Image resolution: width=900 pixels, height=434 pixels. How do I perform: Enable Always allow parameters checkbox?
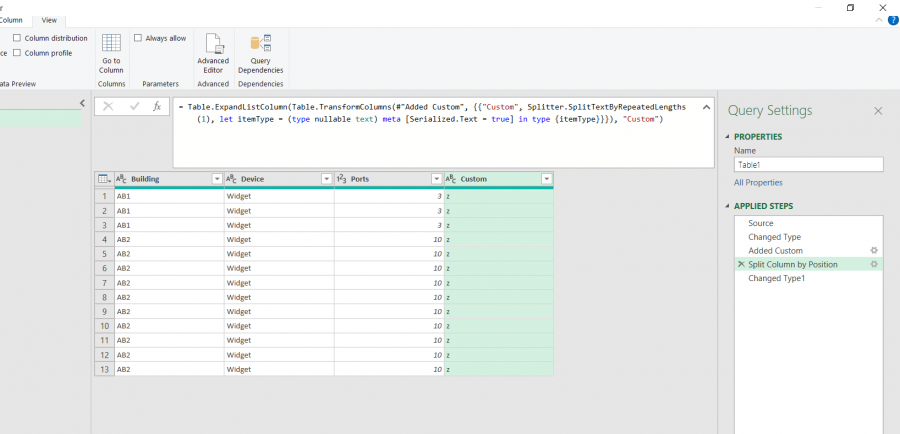(x=138, y=38)
